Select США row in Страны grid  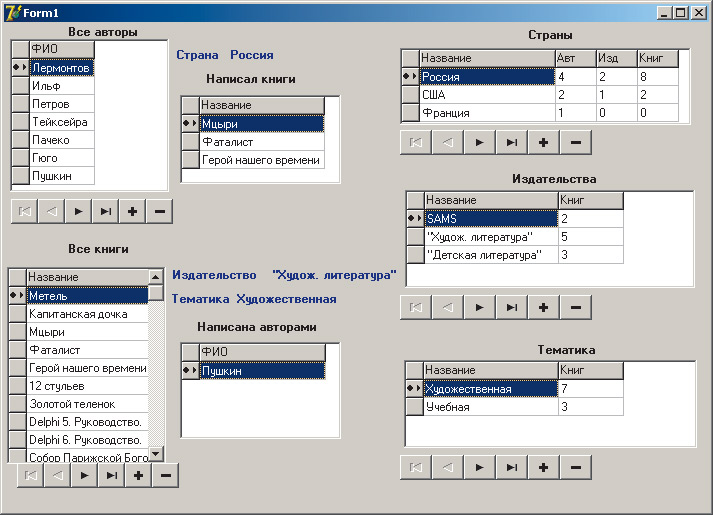coord(487,95)
